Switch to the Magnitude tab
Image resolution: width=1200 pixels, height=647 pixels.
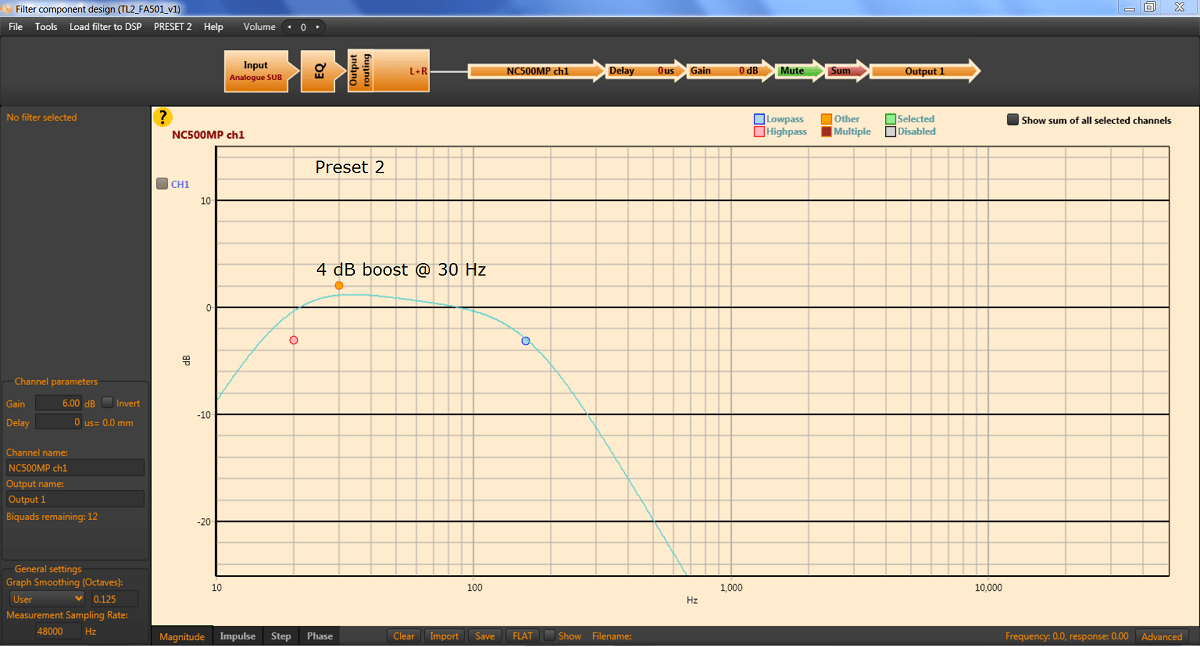click(x=182, y=636)
